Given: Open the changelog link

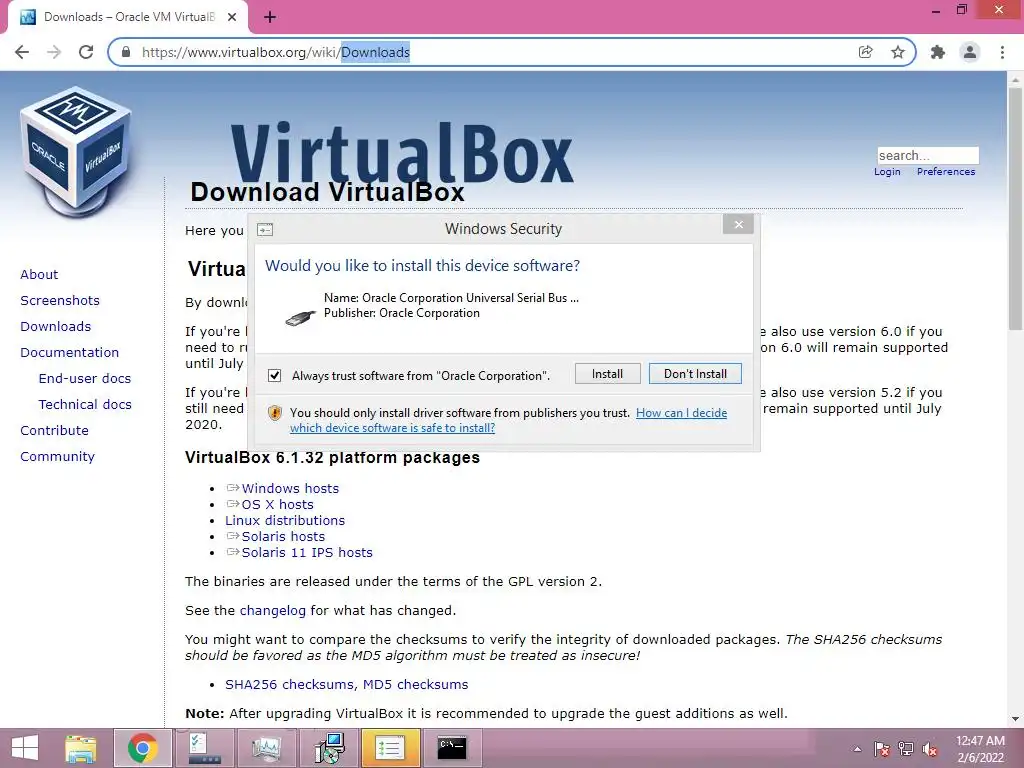Looking at the screenshot, I should pos(272,611).
